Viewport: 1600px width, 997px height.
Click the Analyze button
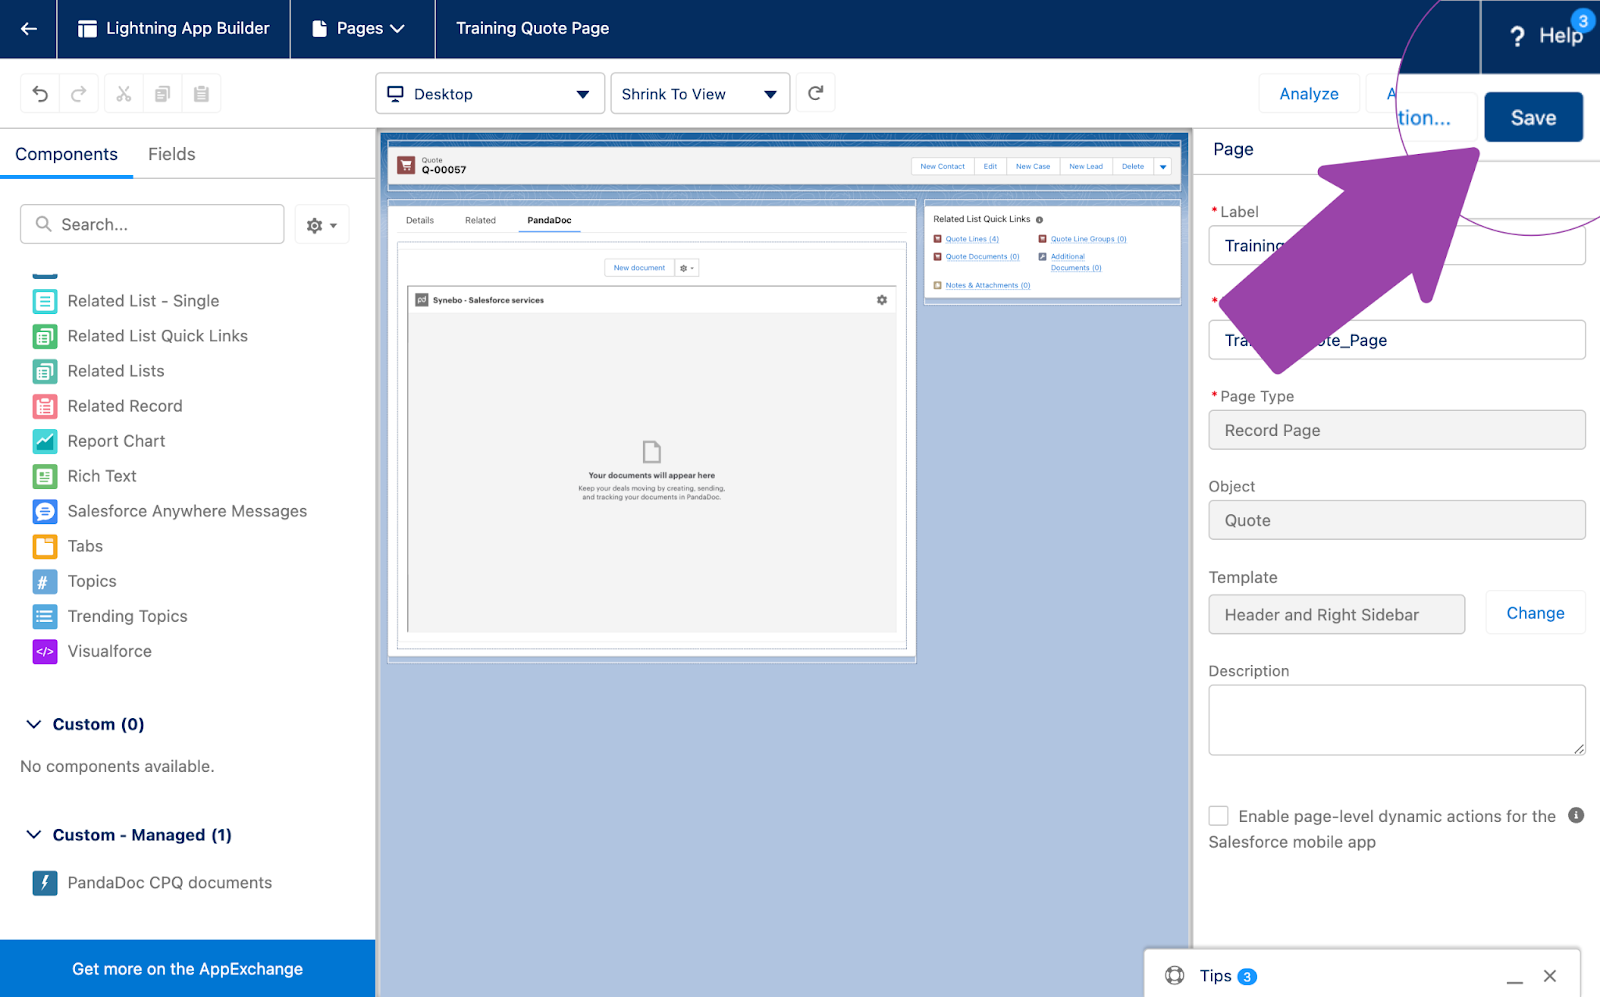[1309, 94]
